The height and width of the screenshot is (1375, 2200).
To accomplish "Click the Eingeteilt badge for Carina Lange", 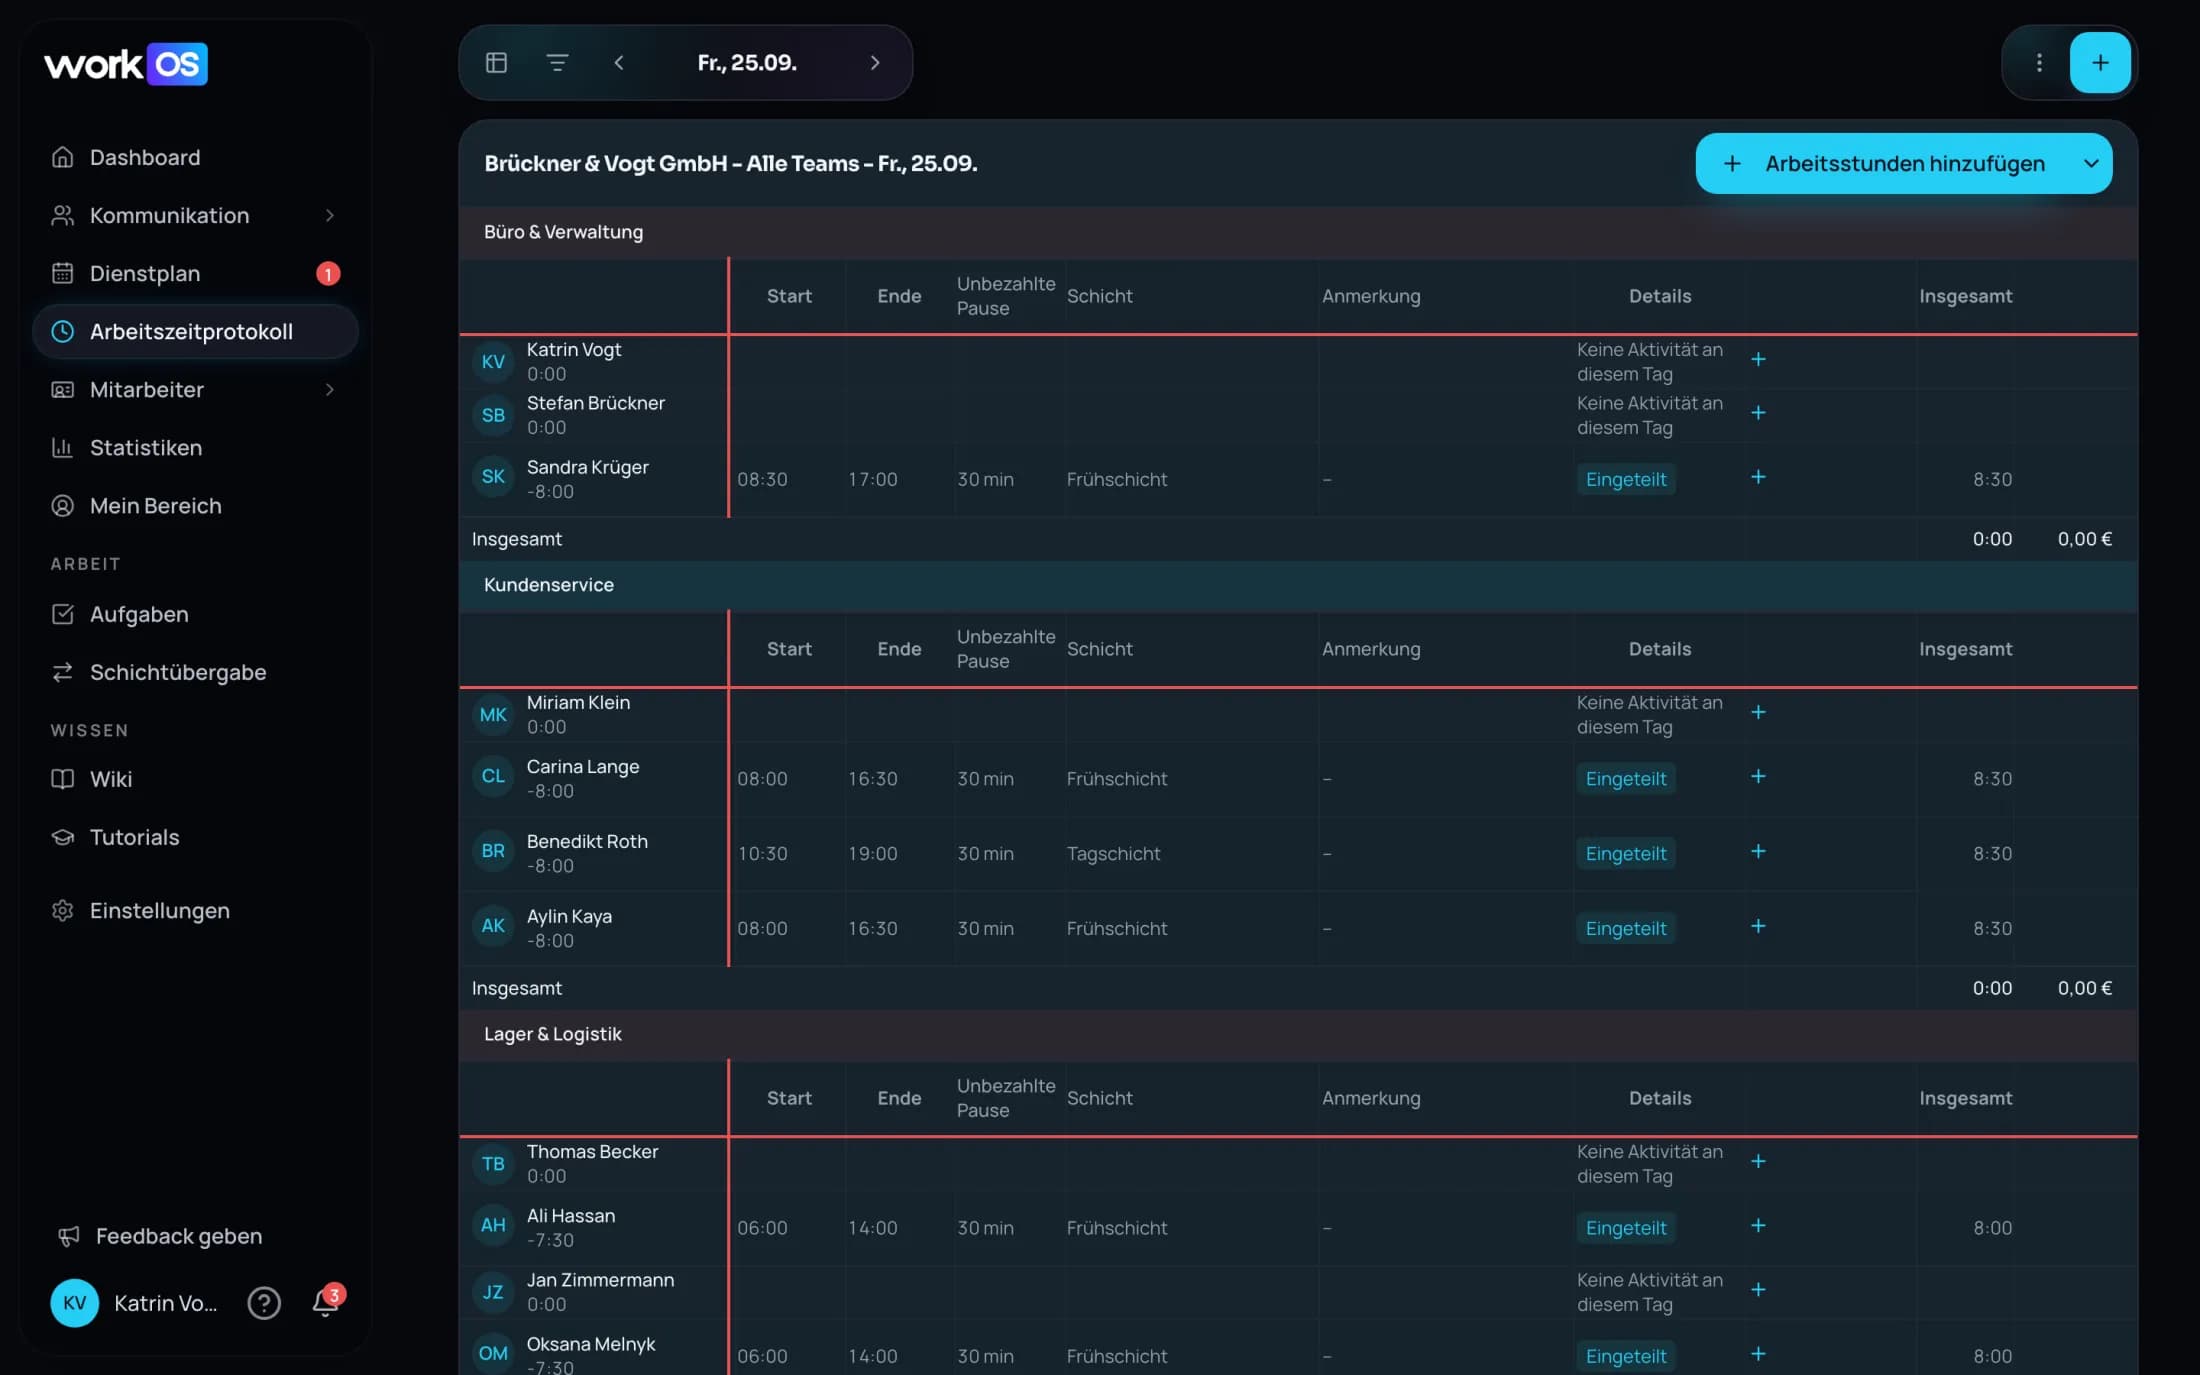I will pos(1626,778).
